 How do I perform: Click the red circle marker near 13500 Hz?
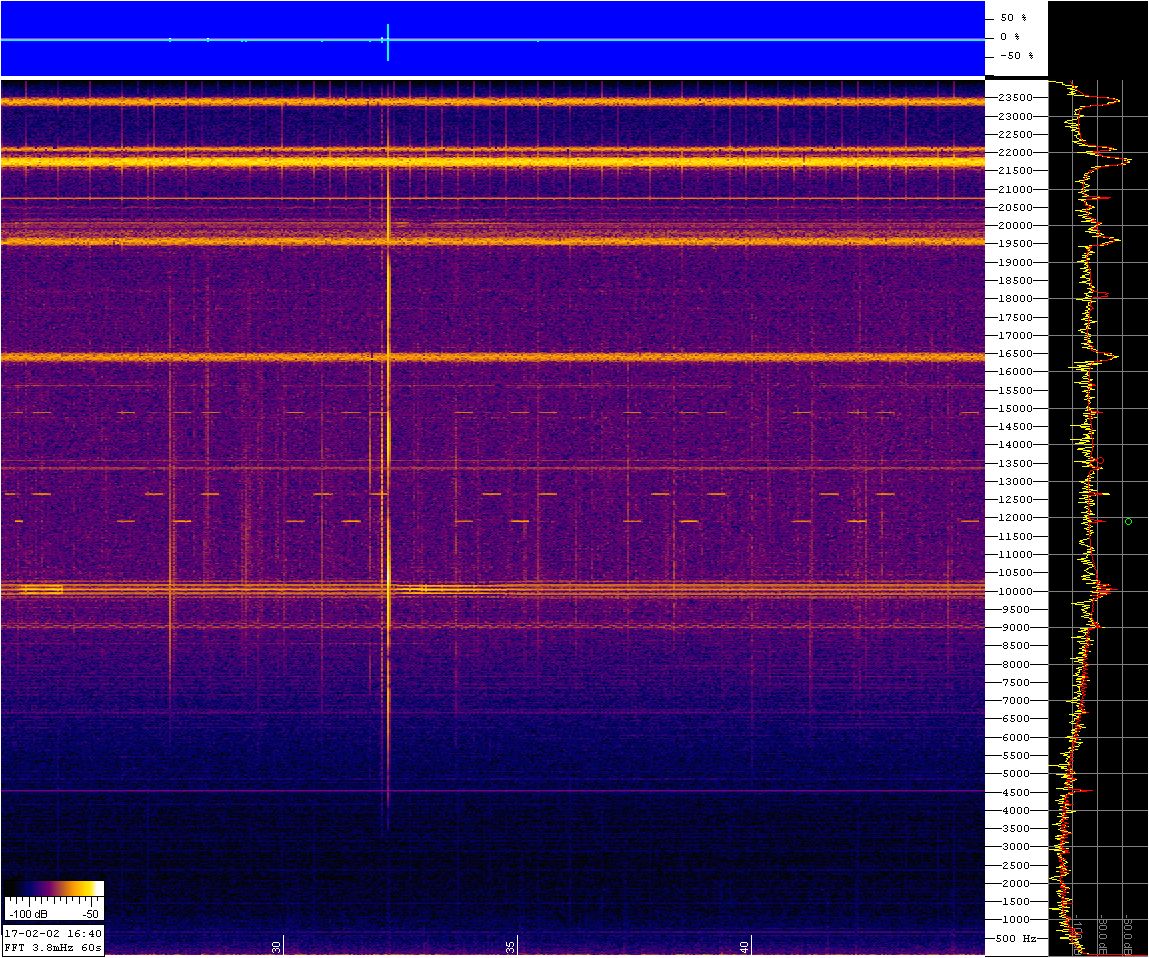coord(1098,460)
